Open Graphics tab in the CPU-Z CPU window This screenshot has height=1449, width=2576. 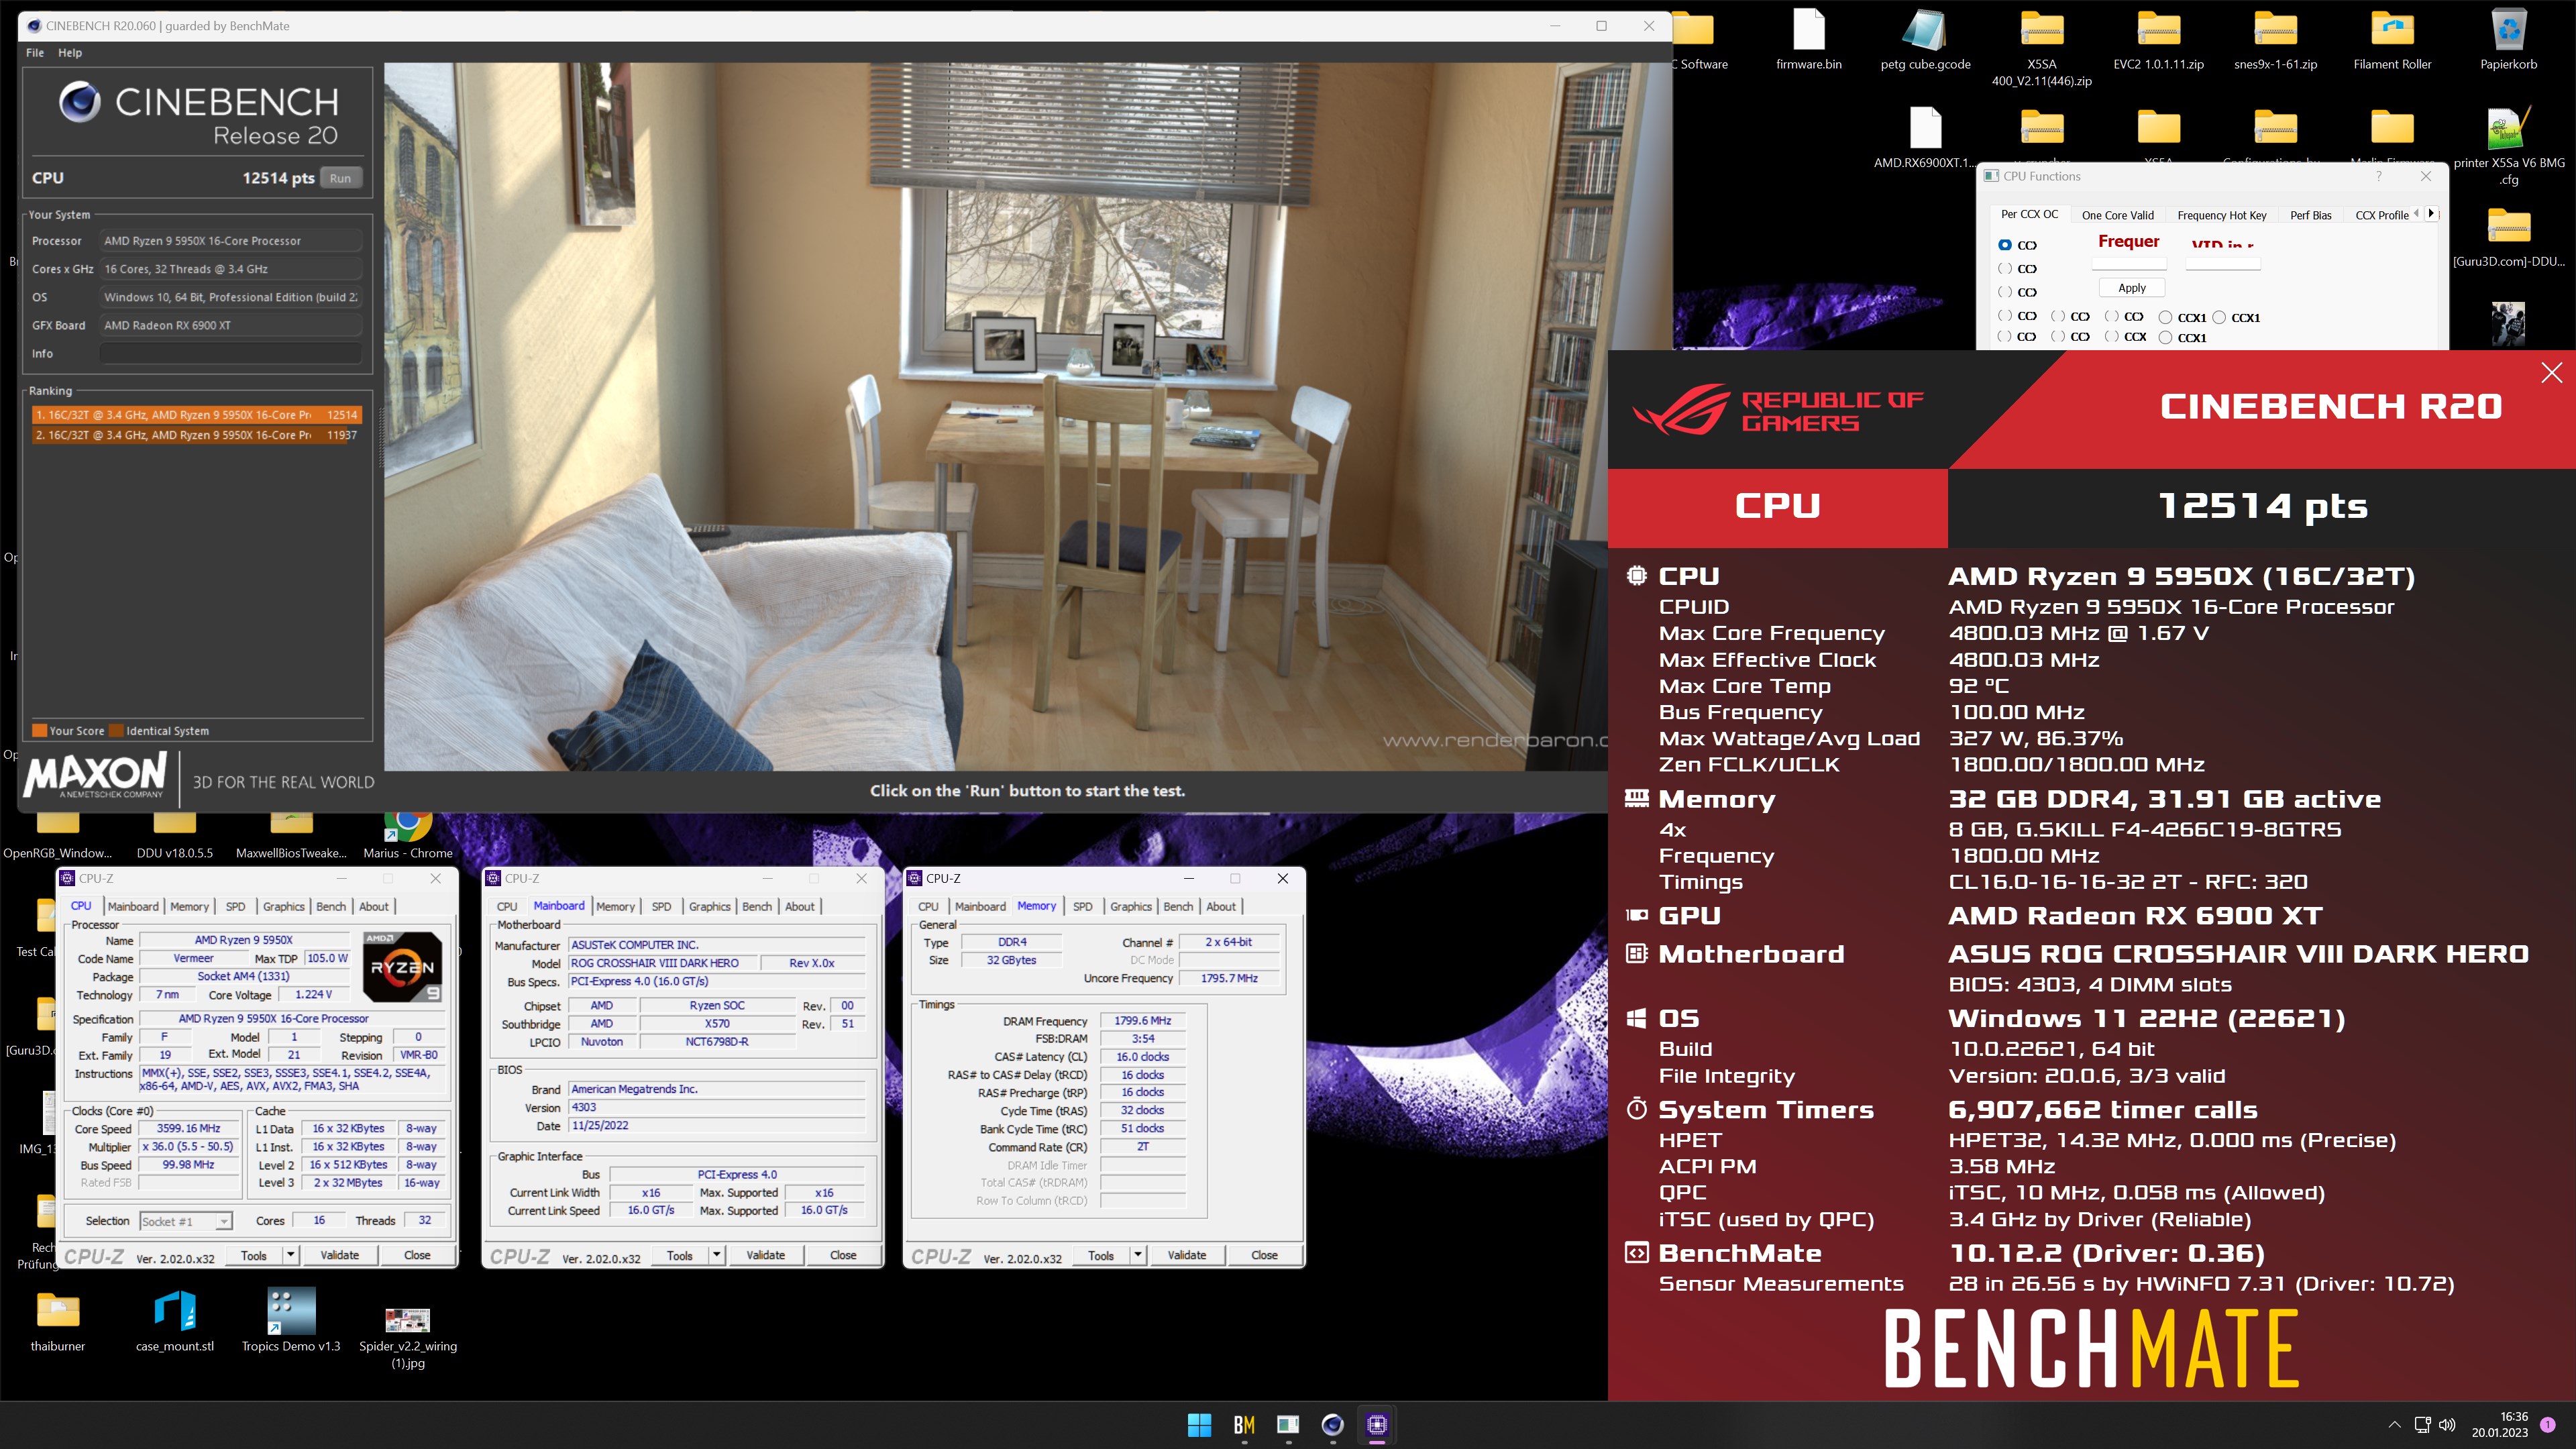[284, 906]
